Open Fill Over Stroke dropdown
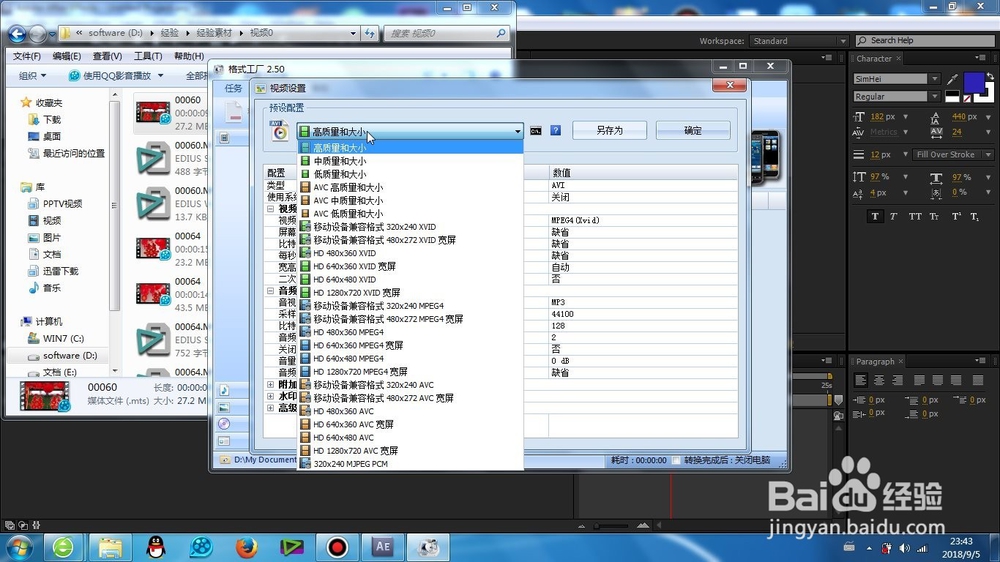 [x=953, y=154]
